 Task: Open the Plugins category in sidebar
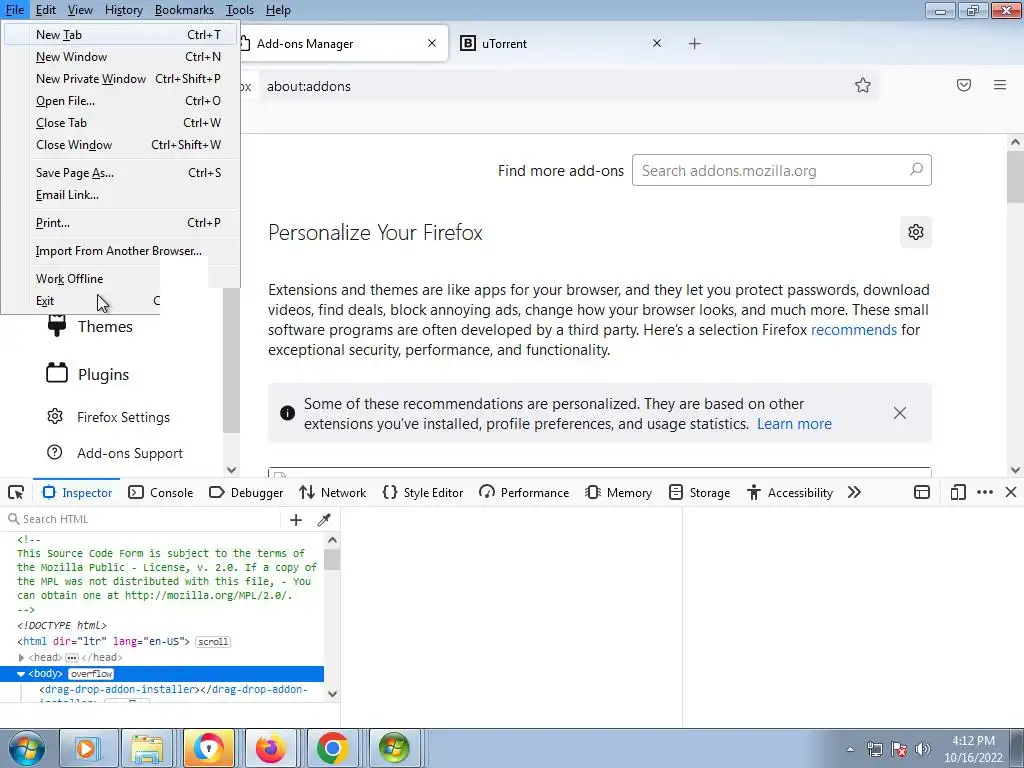88,374
